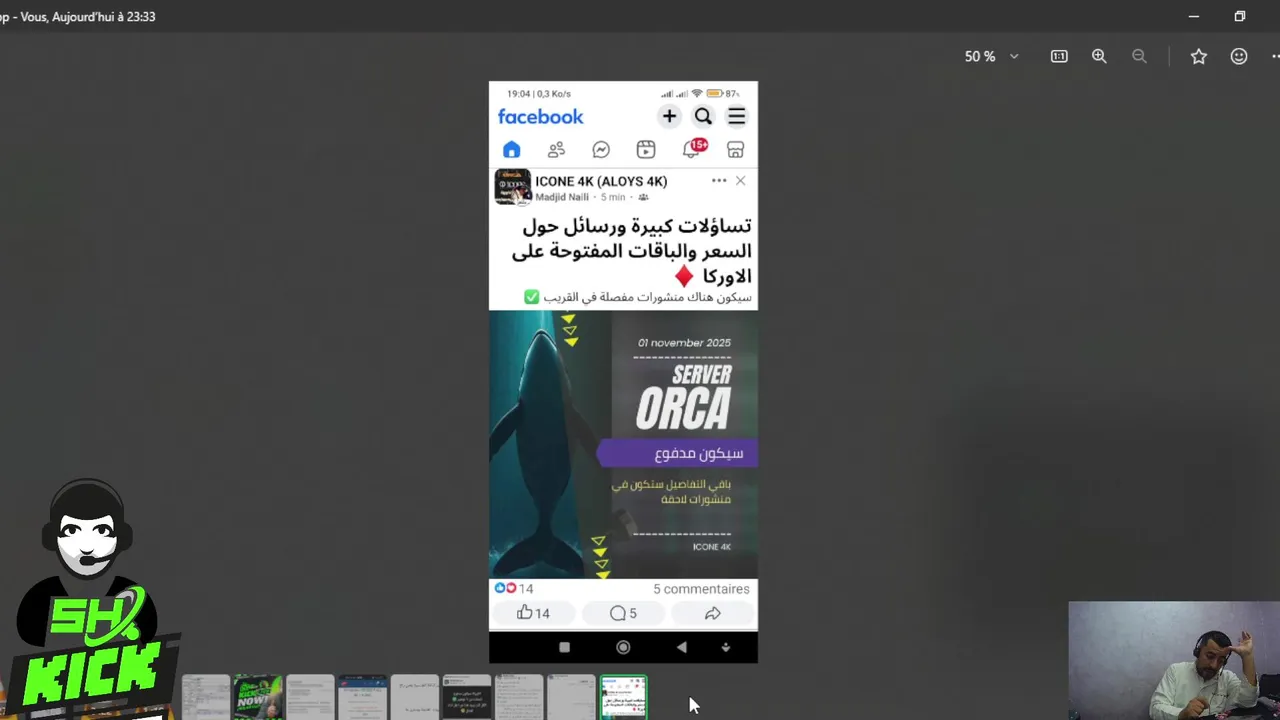Click the comment bubble button showing 5
The height and width of the screenshot is (720, 1280).
[623, 613]
